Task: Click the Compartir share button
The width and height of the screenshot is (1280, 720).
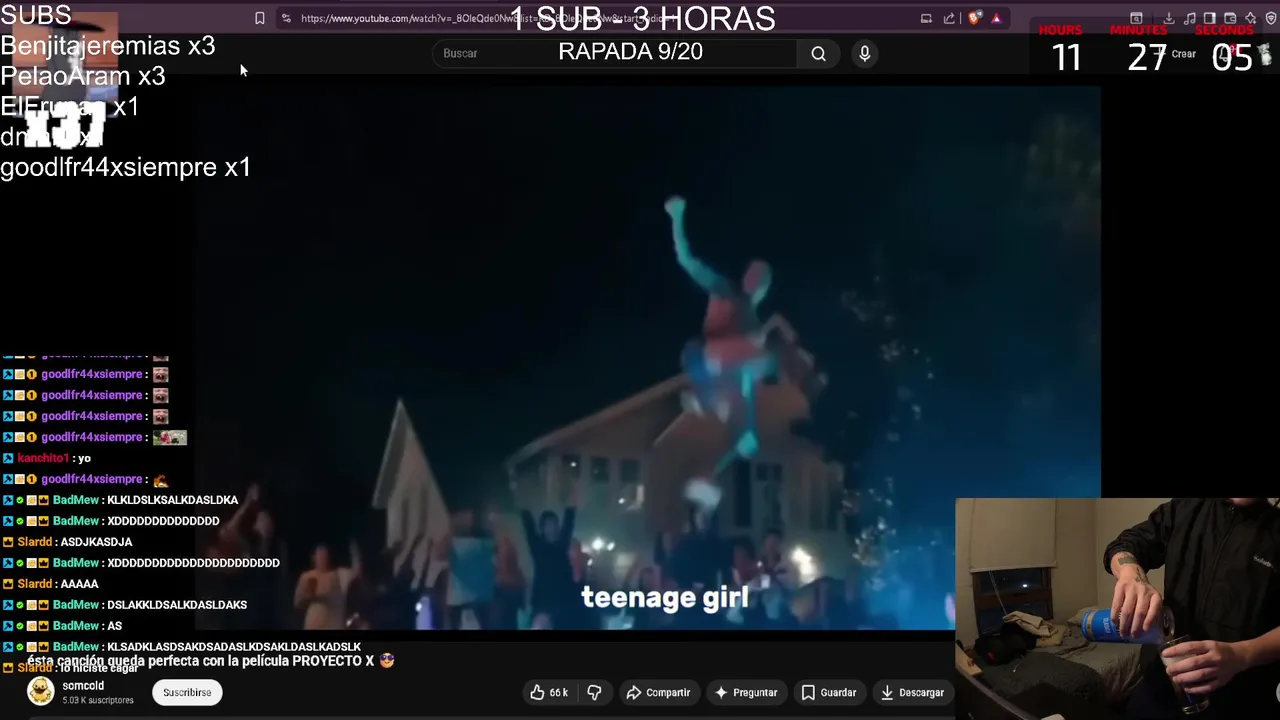Action: (x=658, y=692)
